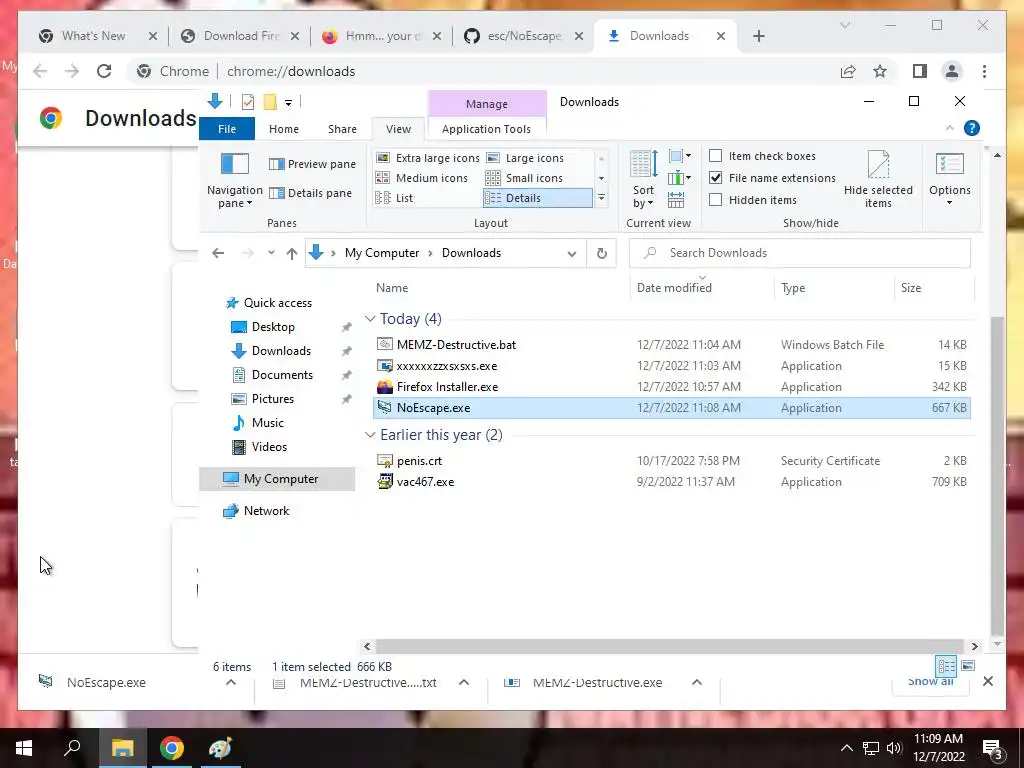The image size is (1024, 768).
Task: Toggle the Details pane button
Action: (310, 193)
